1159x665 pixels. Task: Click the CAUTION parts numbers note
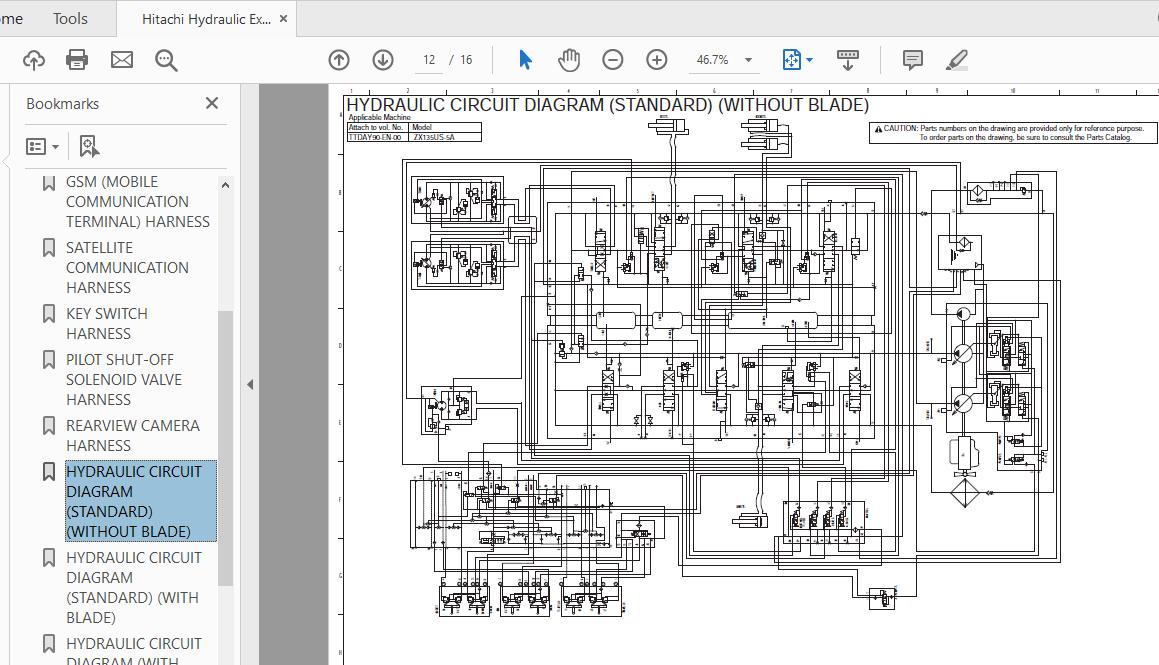click(1013, 132)
